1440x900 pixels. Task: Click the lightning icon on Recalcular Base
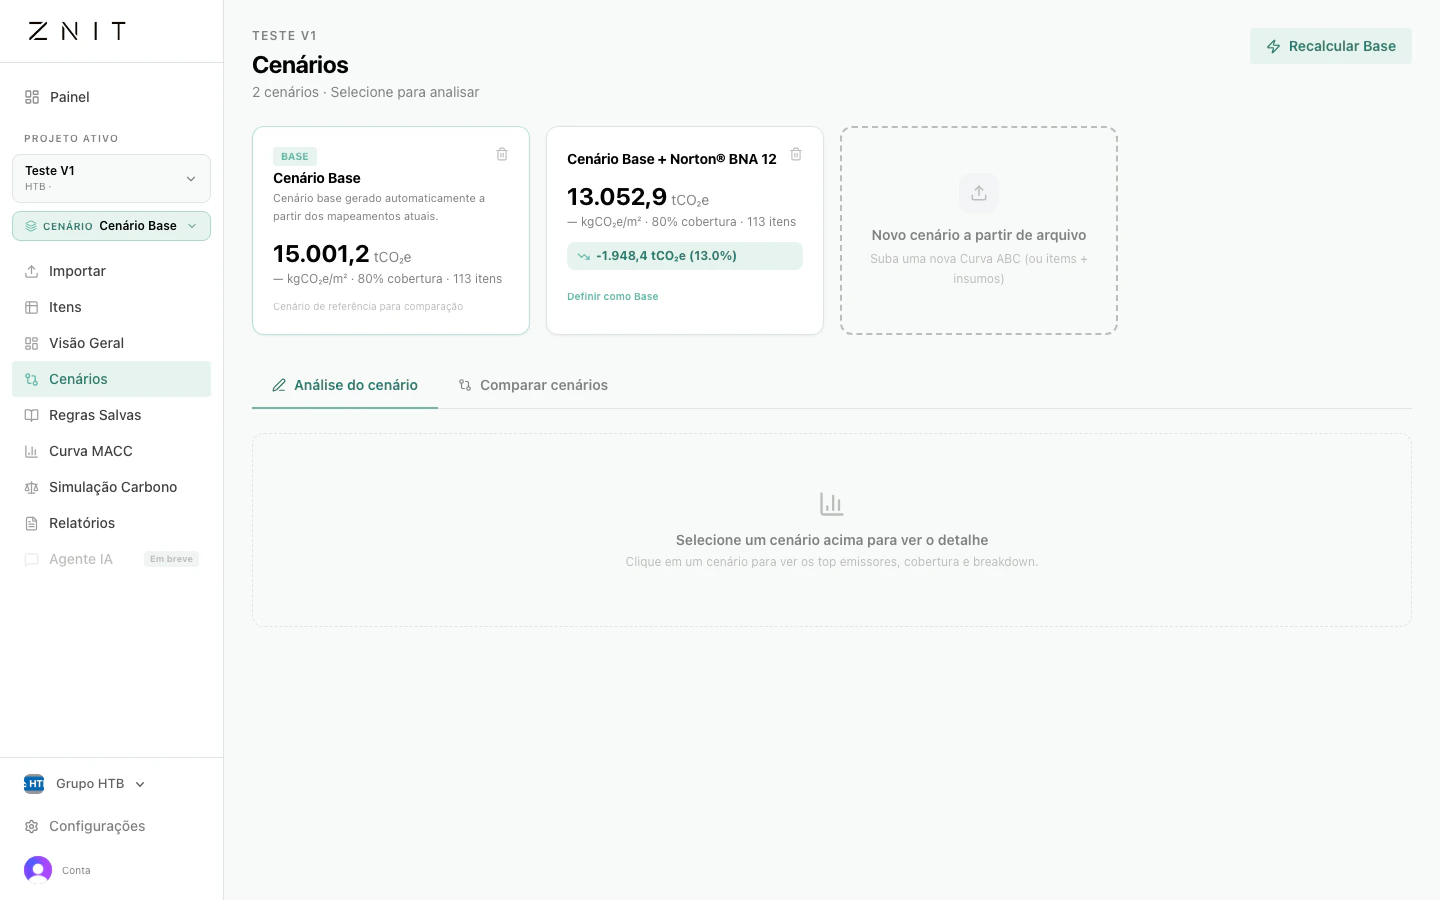[x=1274, y=47]
